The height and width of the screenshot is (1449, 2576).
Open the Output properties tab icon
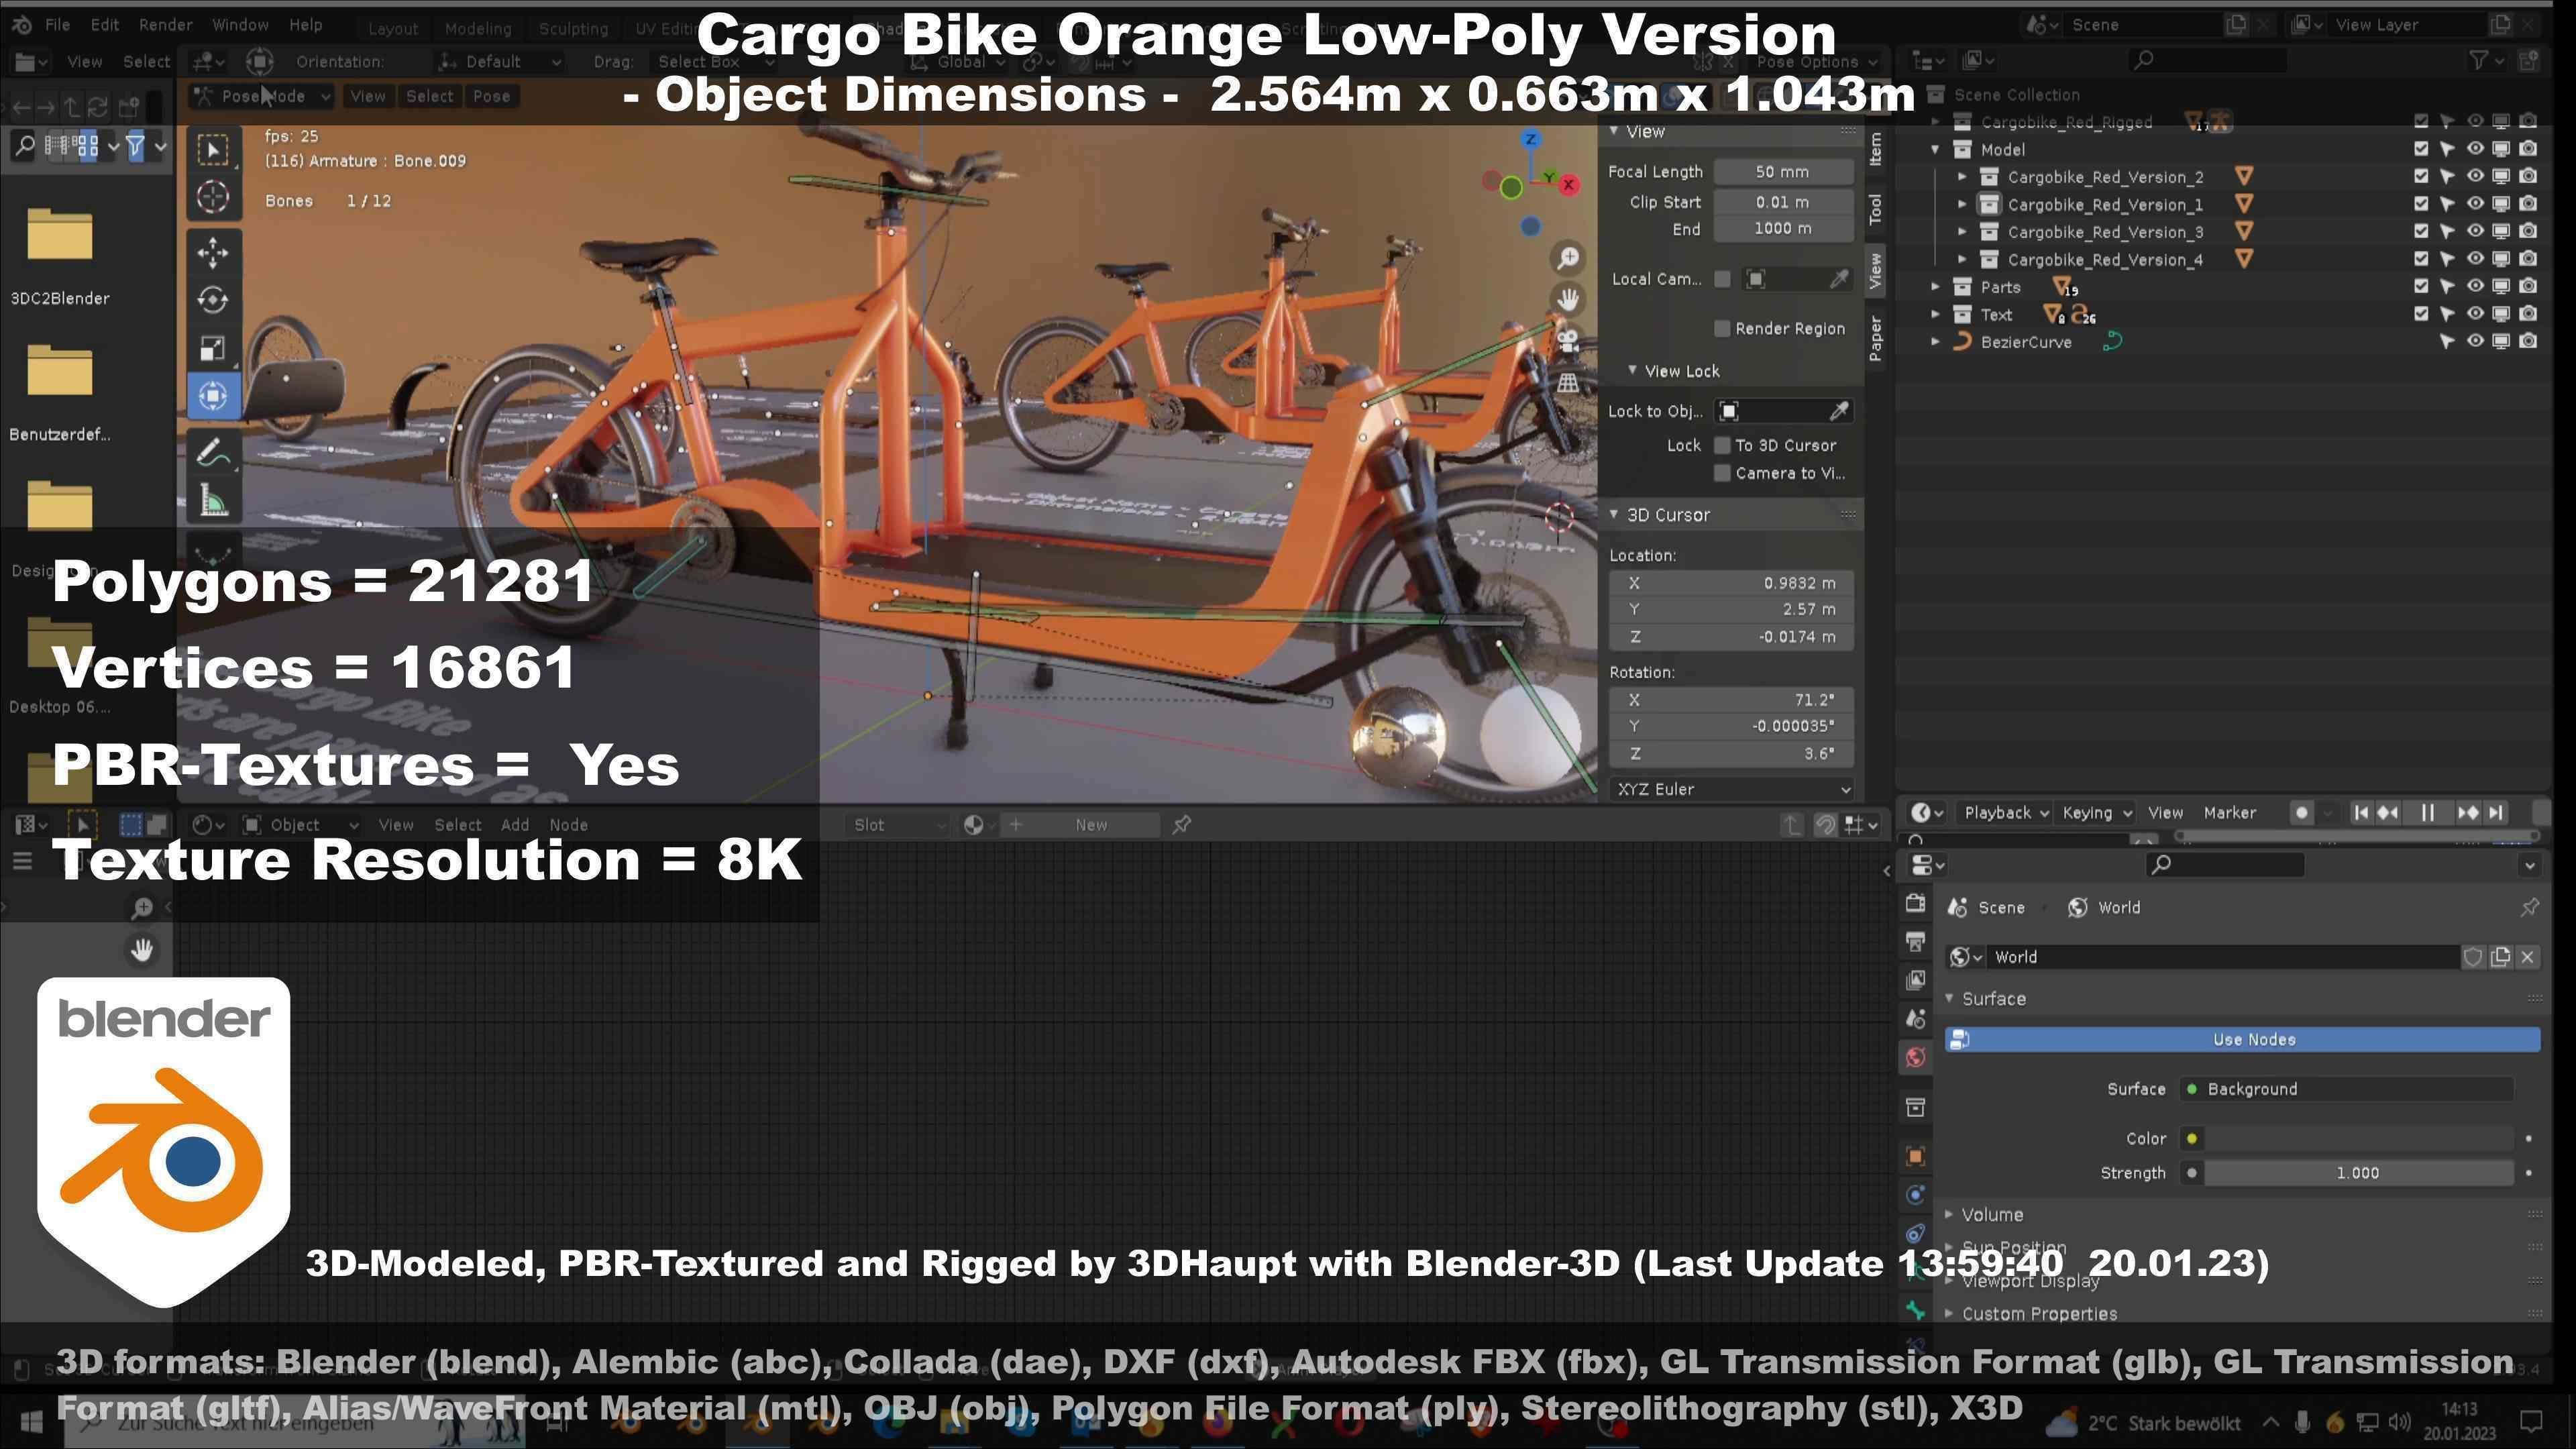(x=1915, y=942)
